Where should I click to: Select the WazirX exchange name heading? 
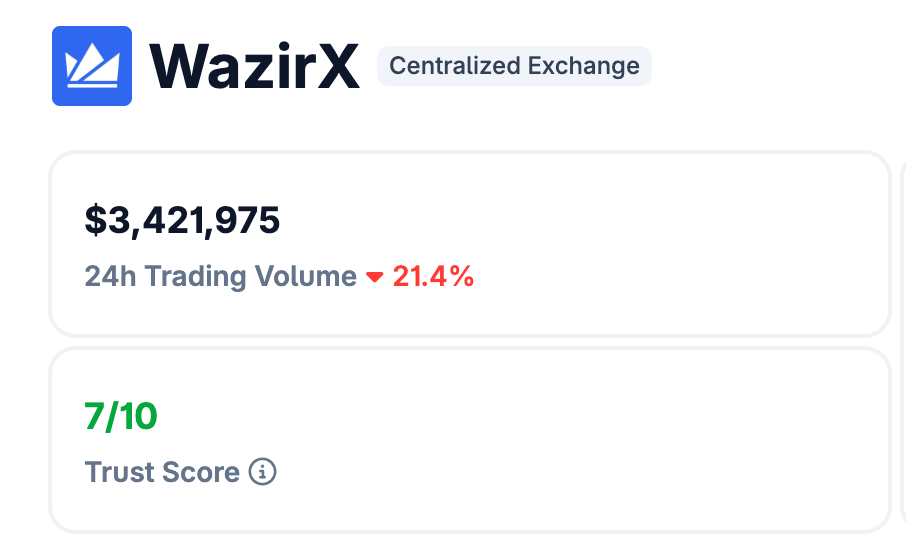tap(254, 67)
